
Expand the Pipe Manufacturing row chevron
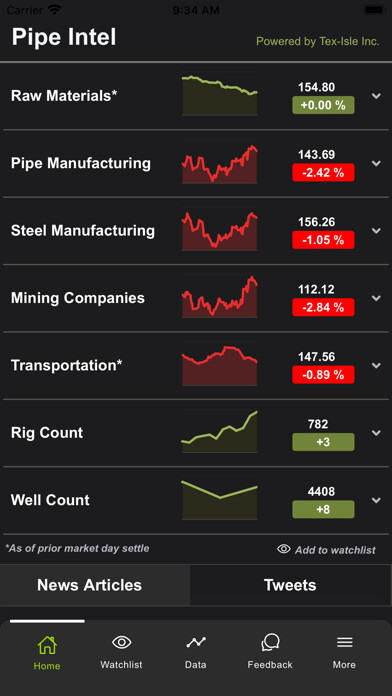(x=376, y=163)
